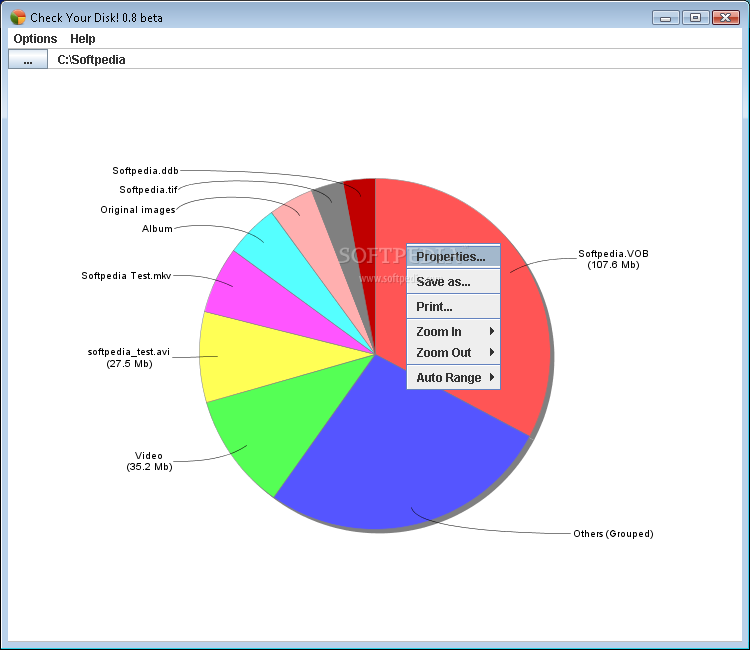
Task: Click the Original images label
Action: (138, 209)
